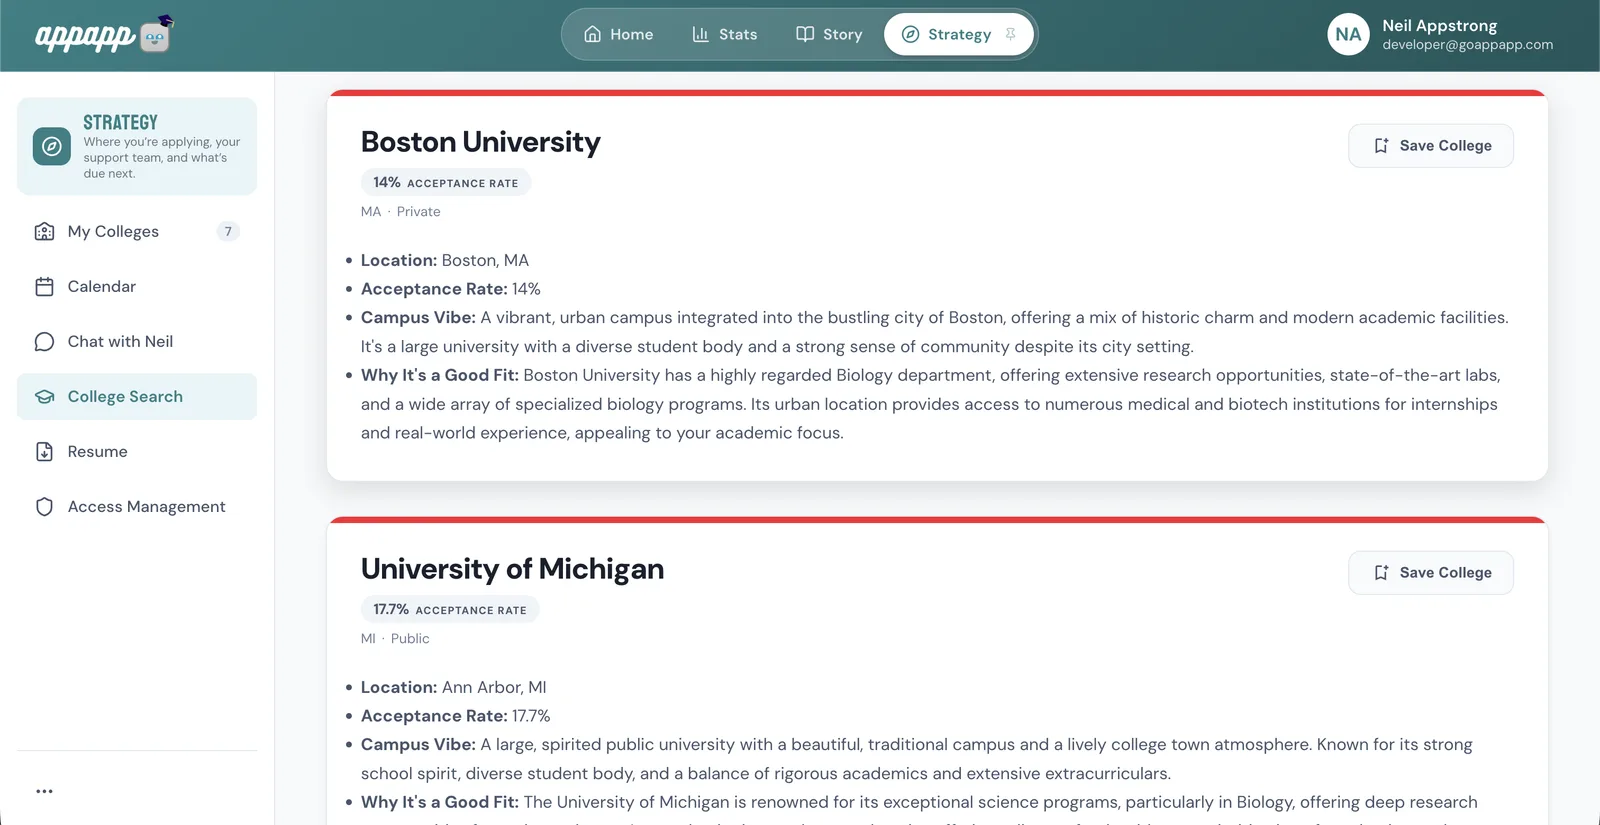Viewport: 1600px width, 825px height.
Task: Click the Neil Appstrong user name
Action: pyautogui.click(x=1439, y=25)
